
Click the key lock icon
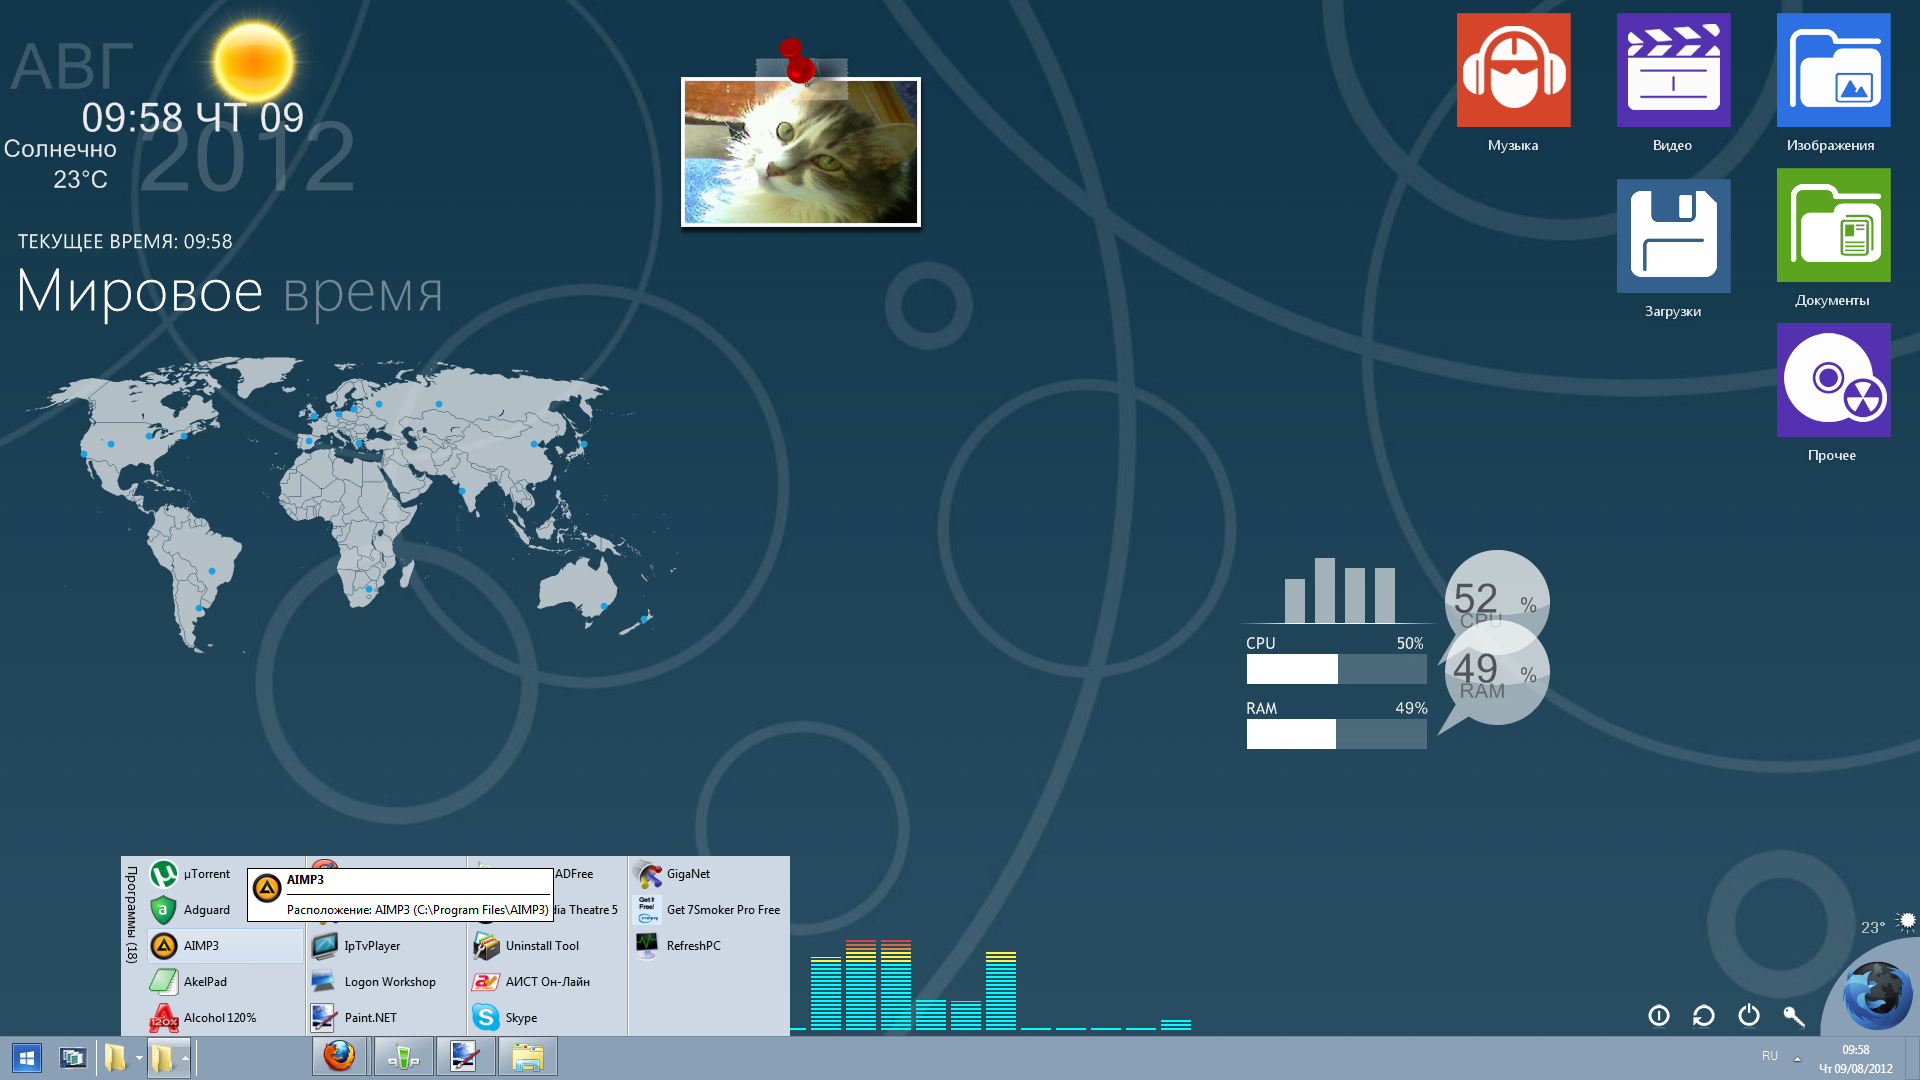tap(1793, 1016)
